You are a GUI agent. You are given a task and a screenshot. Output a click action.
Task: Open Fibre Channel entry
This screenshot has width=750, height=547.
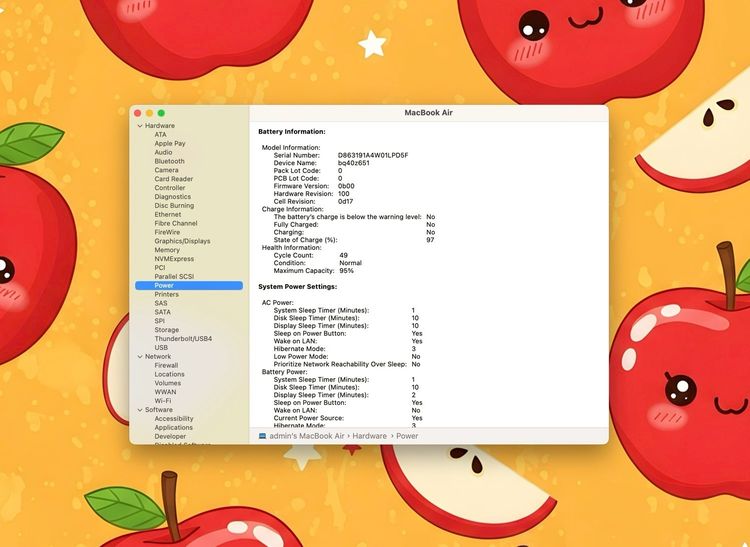(x=176, y=223)
